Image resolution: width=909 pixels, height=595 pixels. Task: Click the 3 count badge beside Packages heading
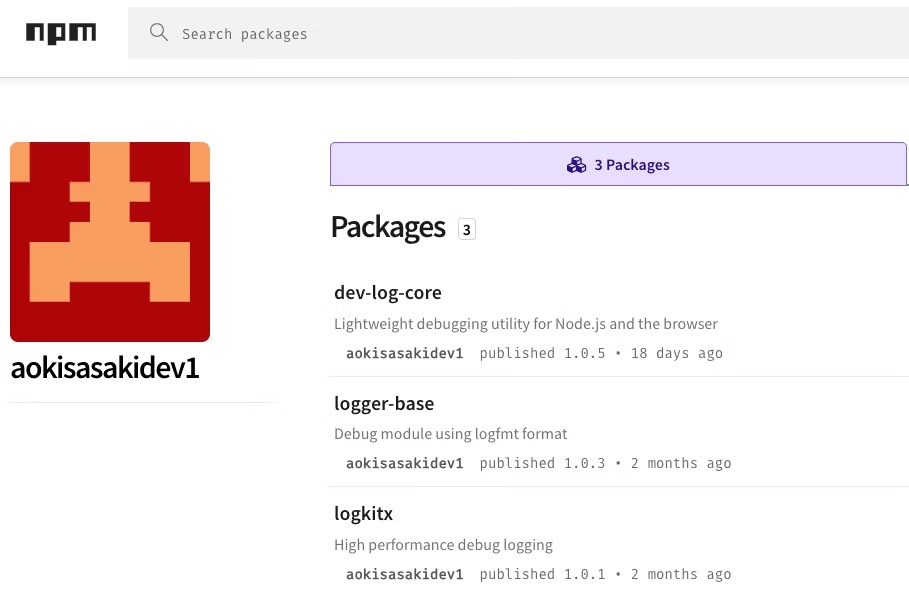466,229
